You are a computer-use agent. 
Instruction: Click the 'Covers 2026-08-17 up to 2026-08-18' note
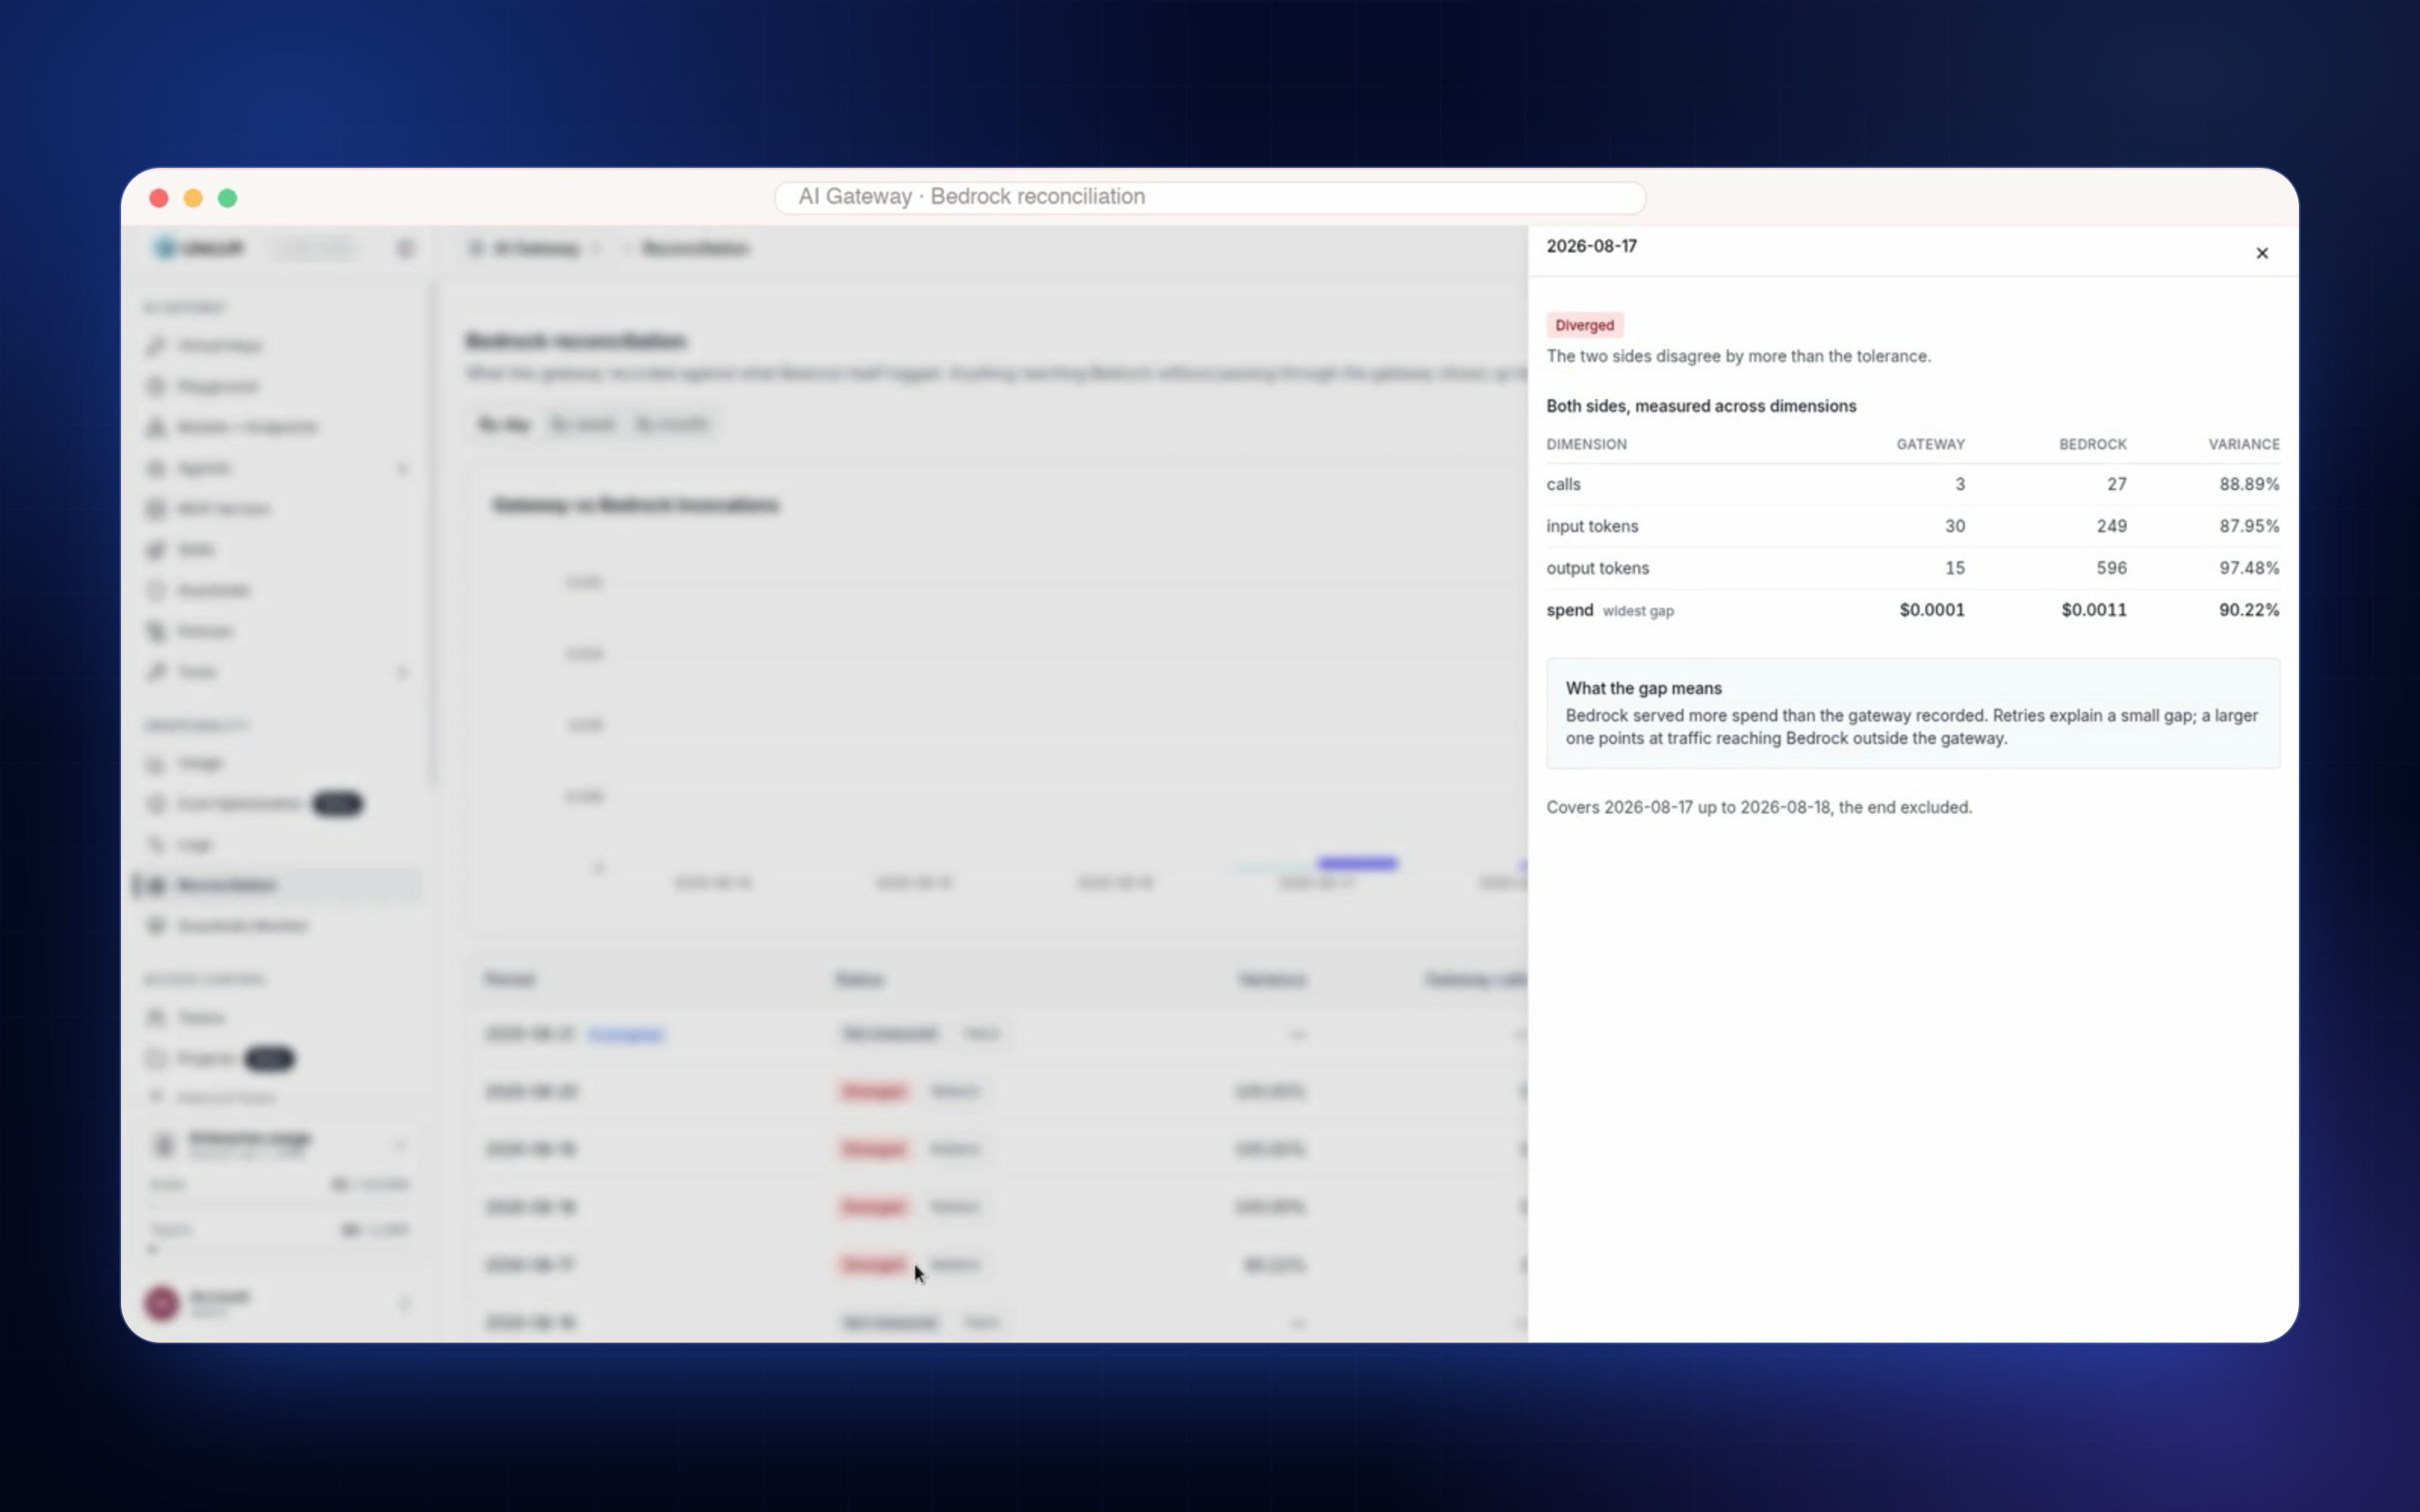pyautogui.click(x=1759, y=807)
